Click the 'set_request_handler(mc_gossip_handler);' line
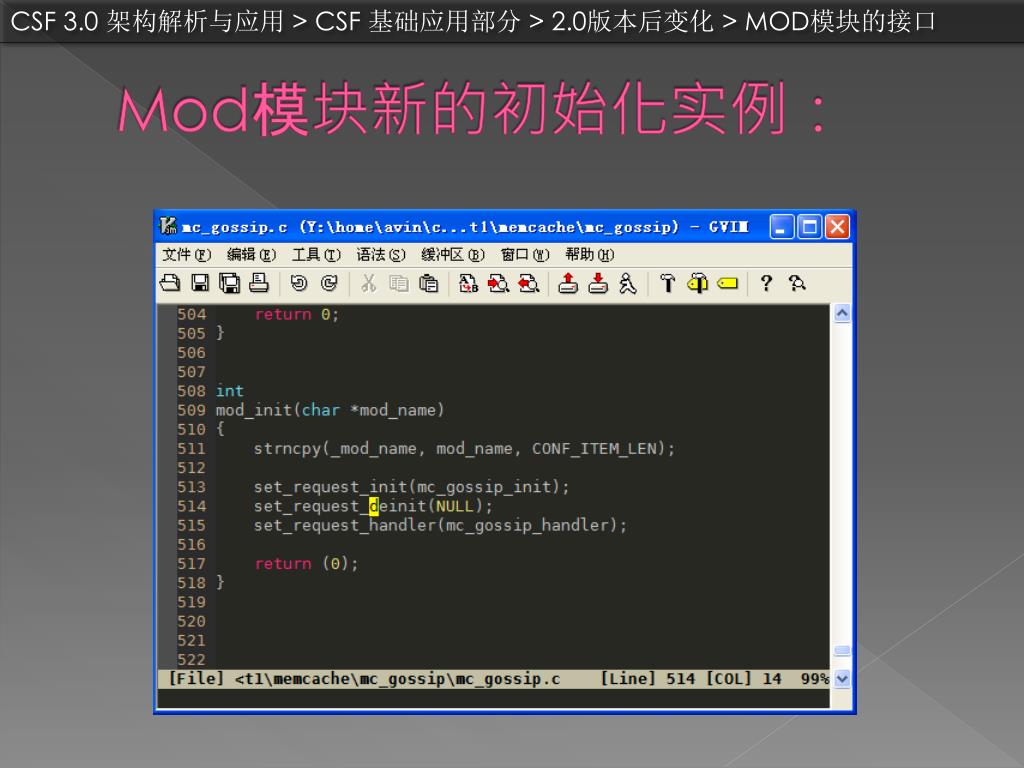 click(x=440, y=525)
